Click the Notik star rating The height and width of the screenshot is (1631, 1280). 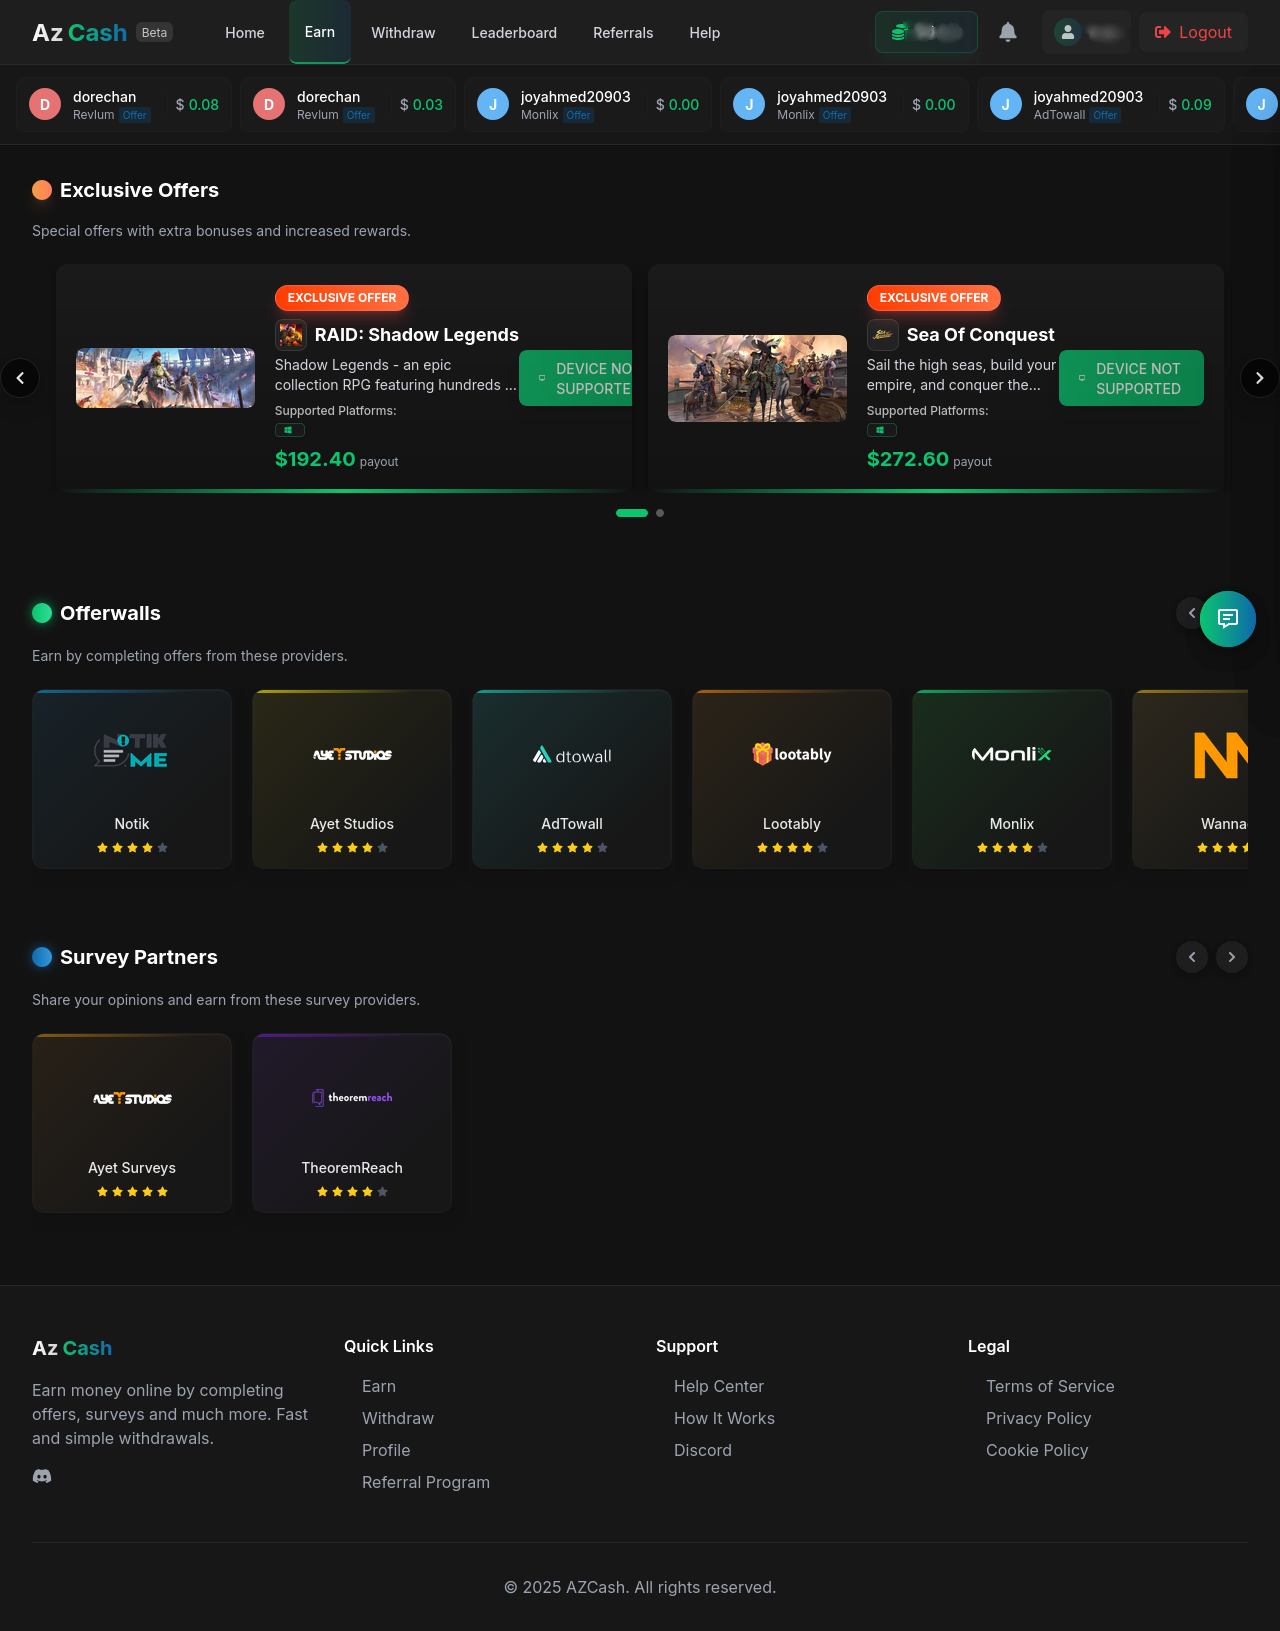point(132,848)
